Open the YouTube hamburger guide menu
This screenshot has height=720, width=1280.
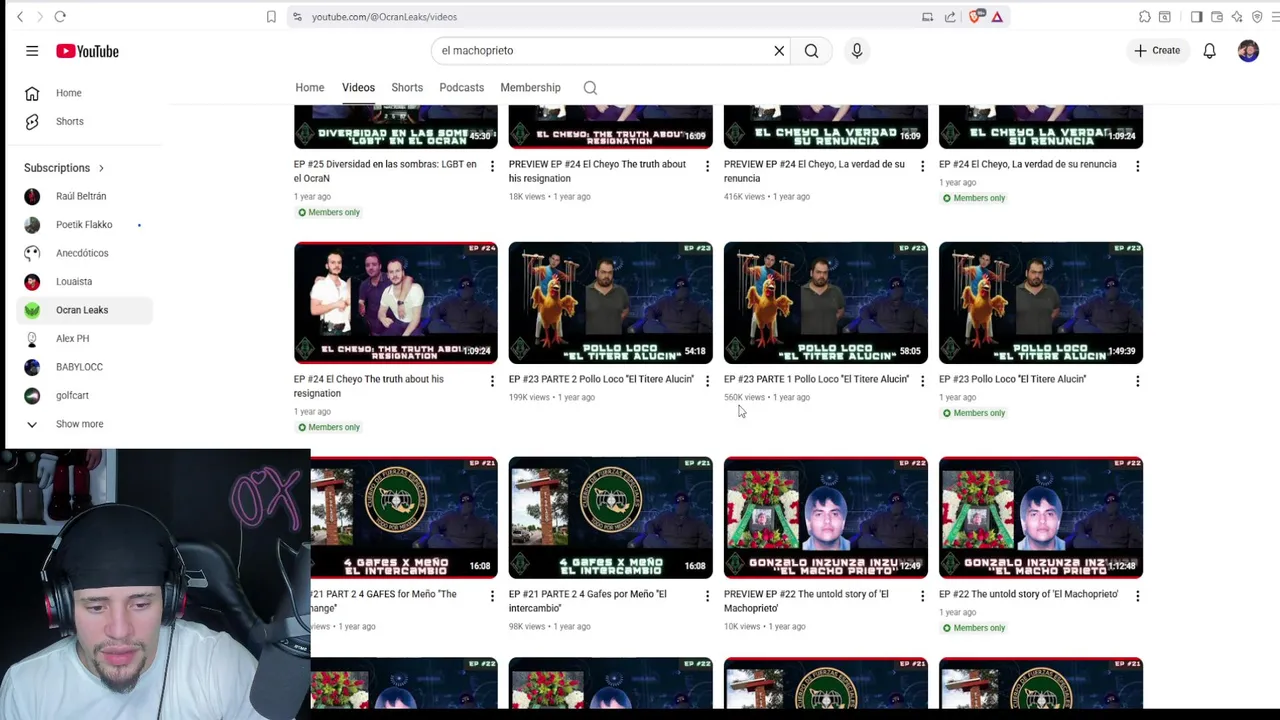point(32,51)
